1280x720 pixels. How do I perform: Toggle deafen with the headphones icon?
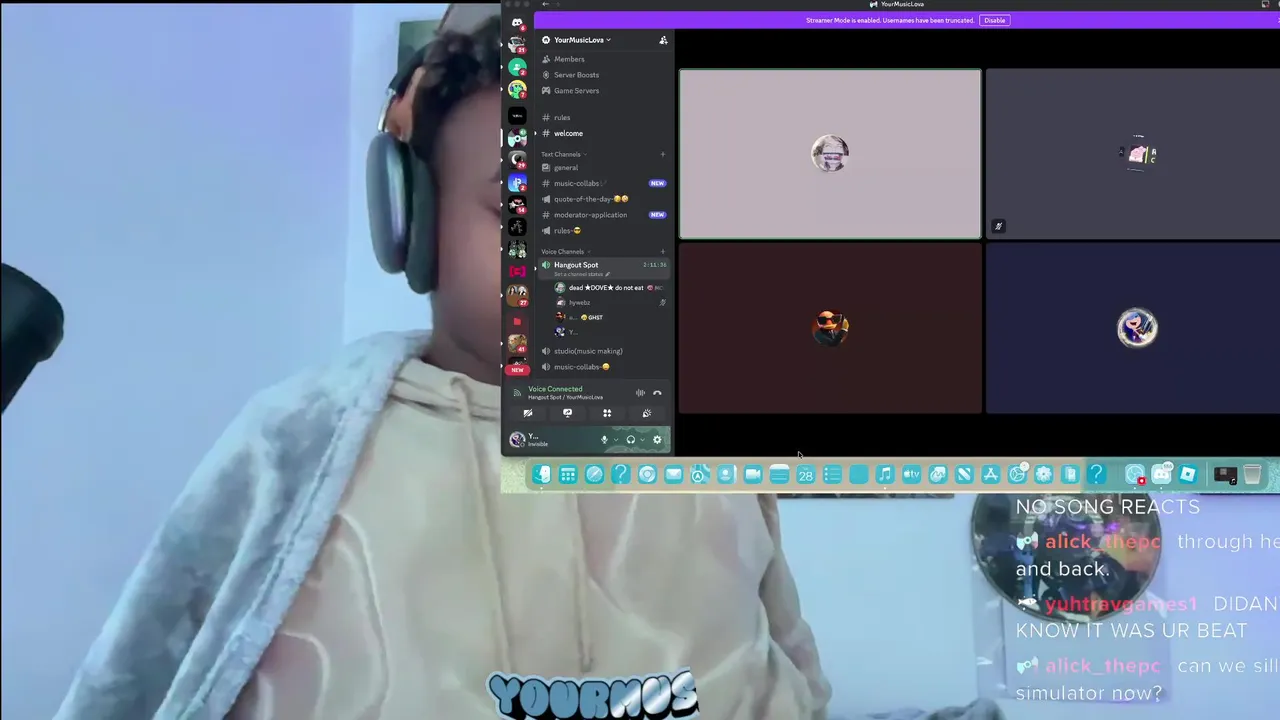pos(630,440)
